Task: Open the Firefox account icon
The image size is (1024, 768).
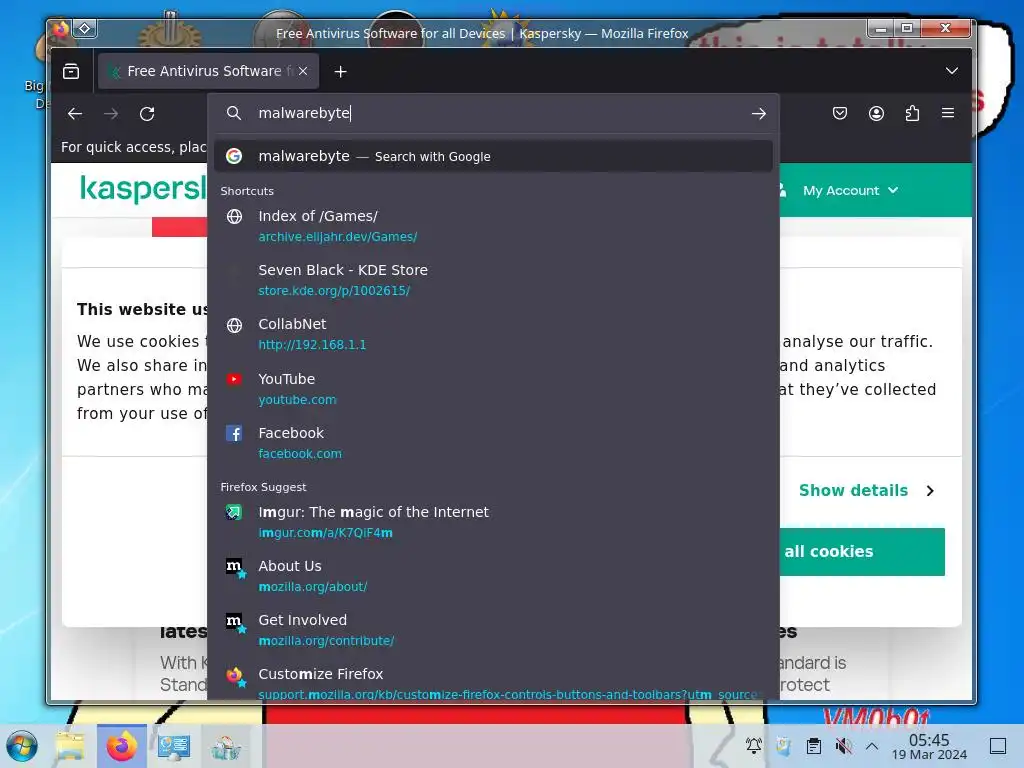Action: click(876, 114)
